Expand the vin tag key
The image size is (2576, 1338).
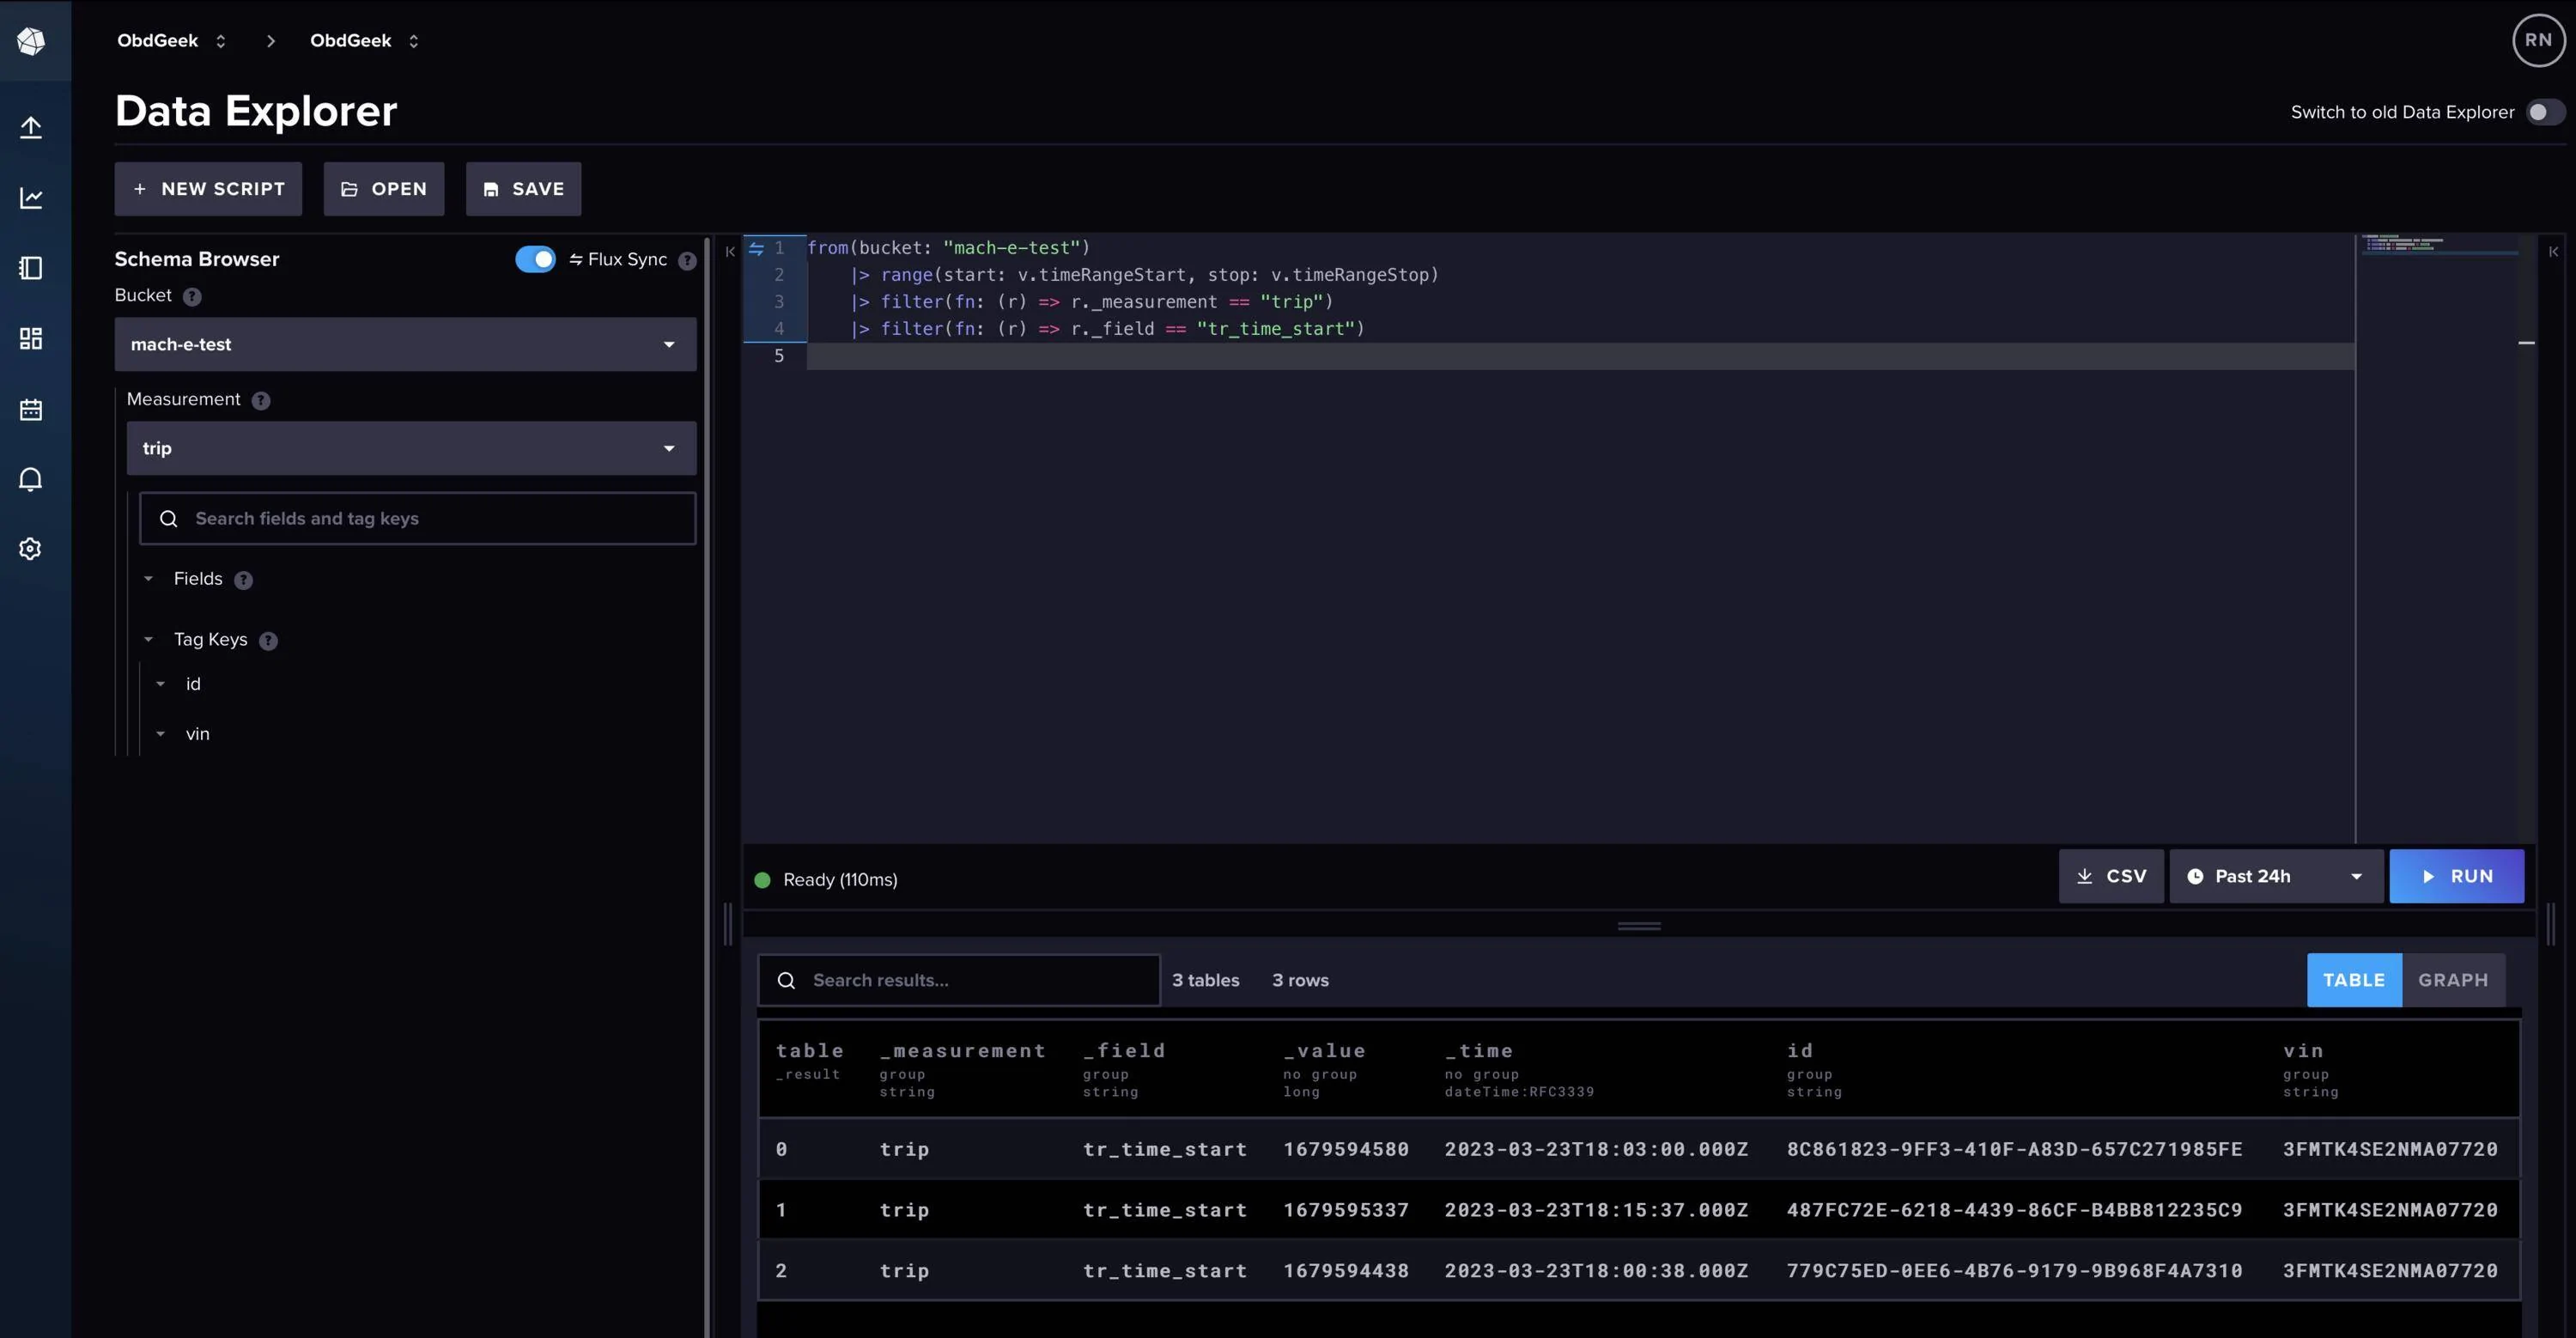(160, 734)
